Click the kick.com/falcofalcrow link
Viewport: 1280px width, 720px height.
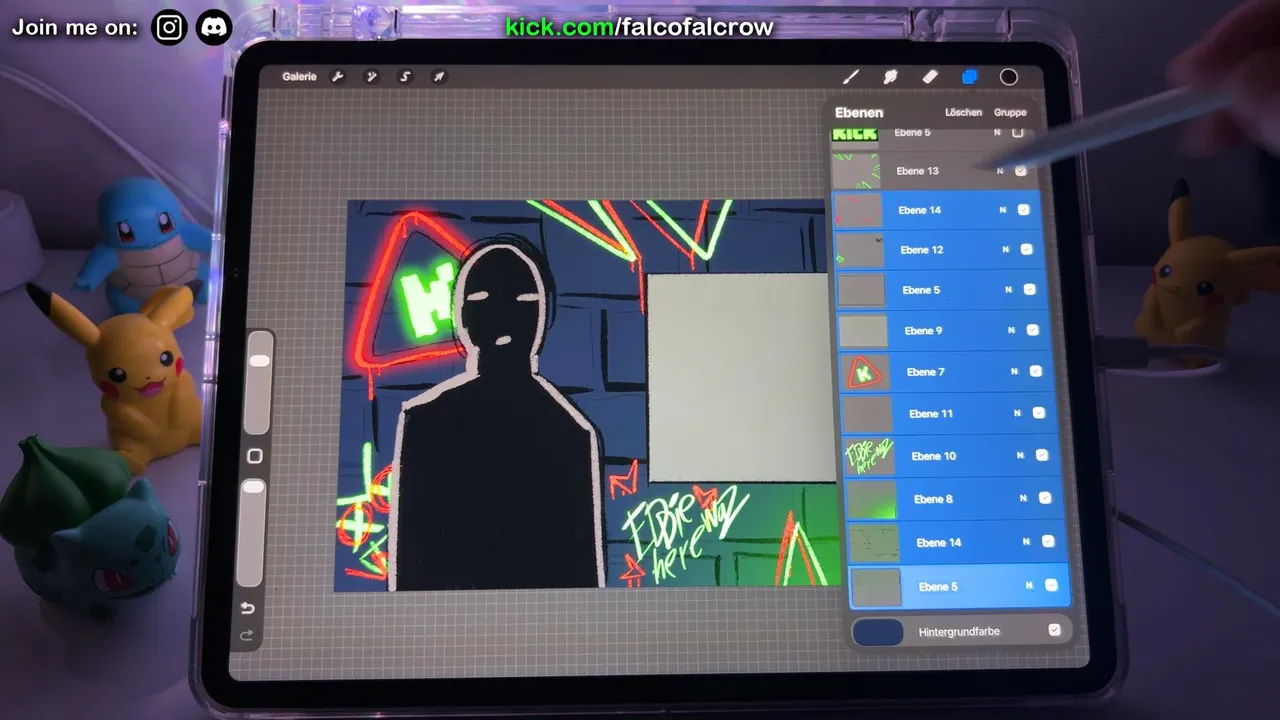[639, 27]
